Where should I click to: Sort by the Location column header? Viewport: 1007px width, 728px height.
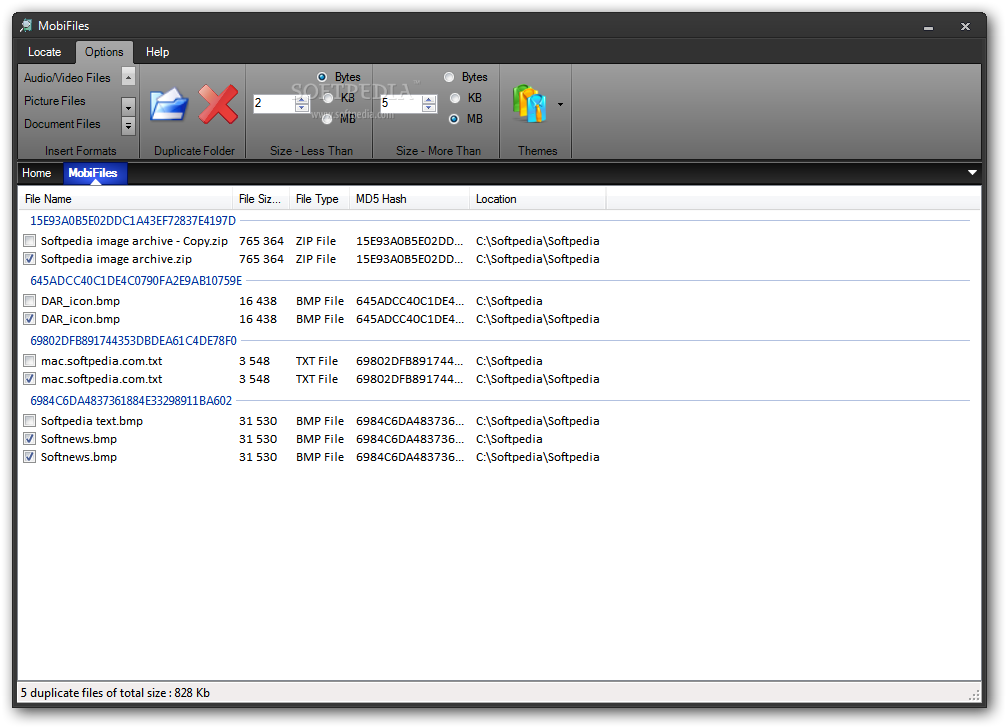[x=538, y=199]
